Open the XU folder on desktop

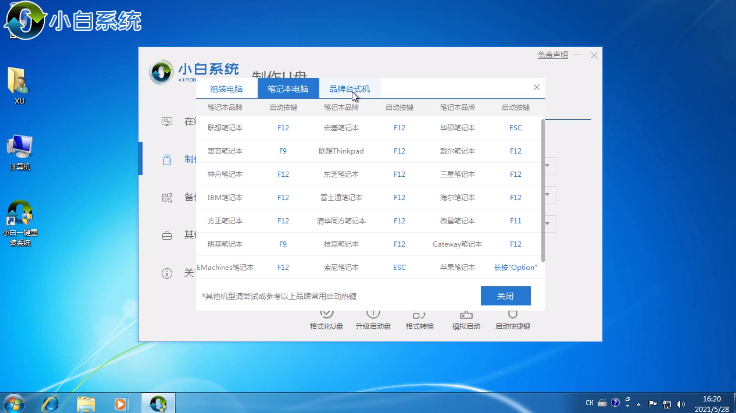pos(19,85)
